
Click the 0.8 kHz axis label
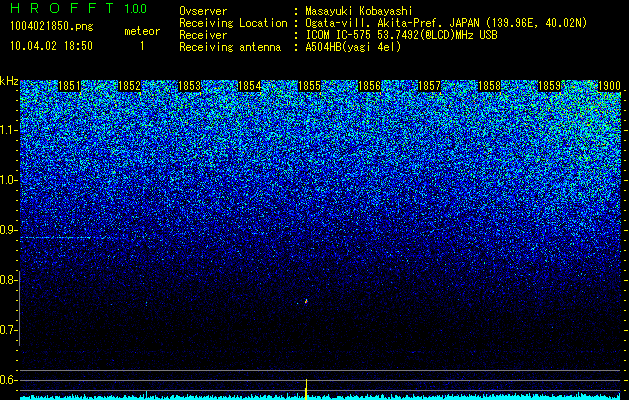point(7,280)
